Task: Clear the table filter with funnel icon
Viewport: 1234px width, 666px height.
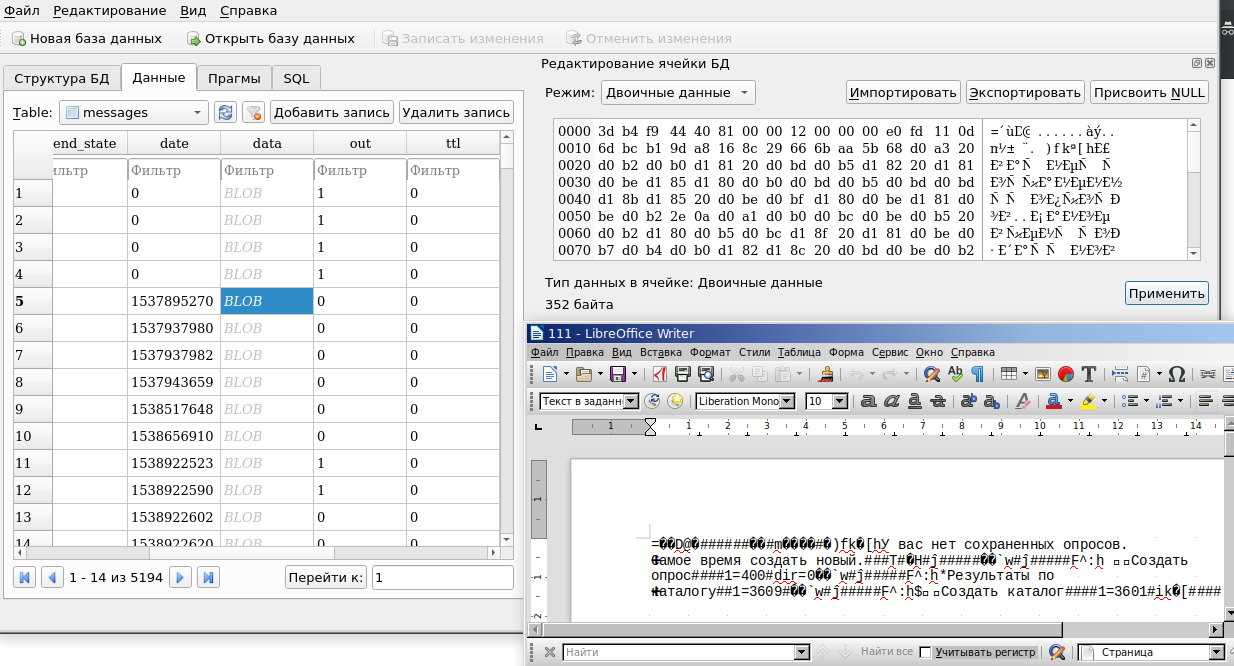Action: (255, 112)
